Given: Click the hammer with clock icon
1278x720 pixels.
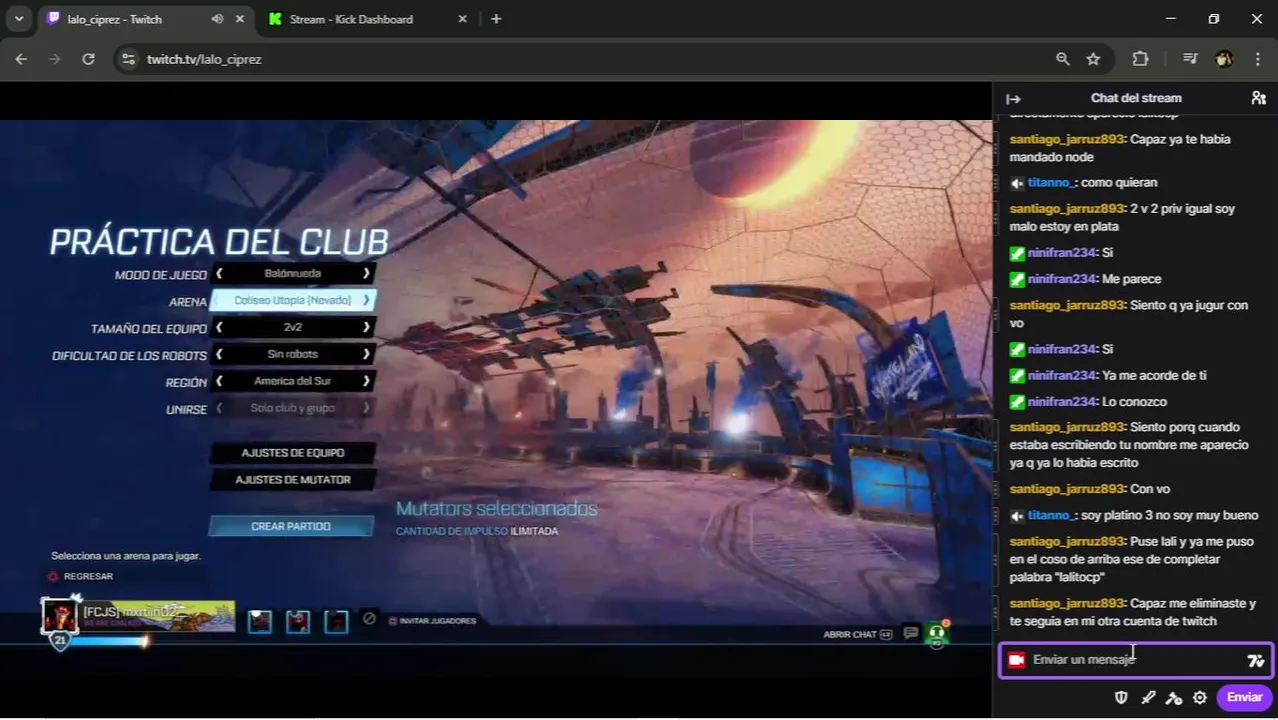Looking at the screenshot, I should 1174,697.
